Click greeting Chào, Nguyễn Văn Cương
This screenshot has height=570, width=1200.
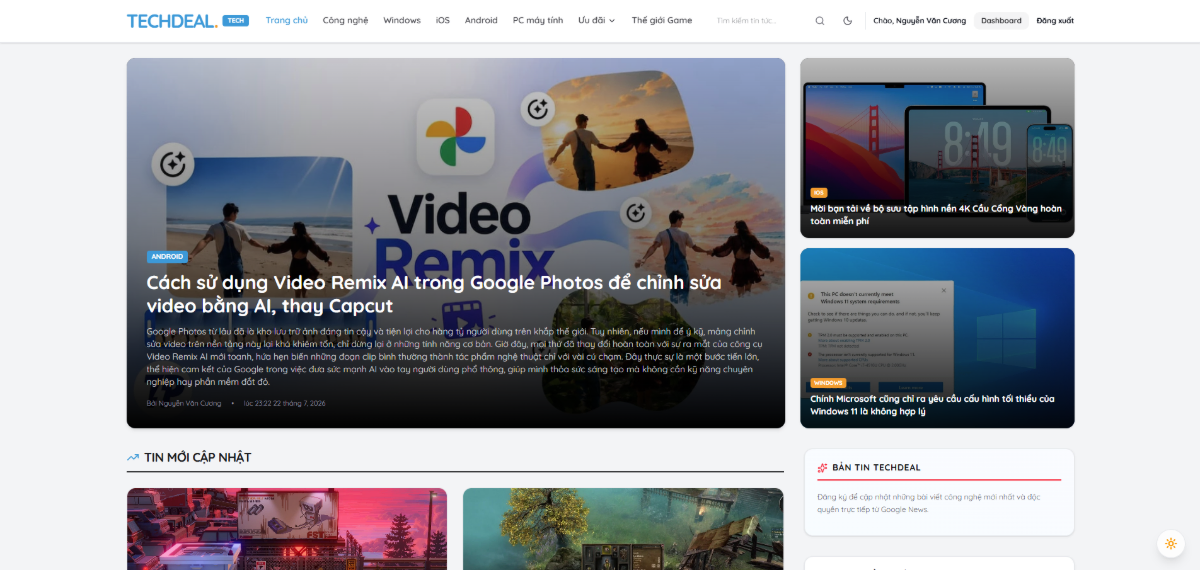click(x=920, y=20)
